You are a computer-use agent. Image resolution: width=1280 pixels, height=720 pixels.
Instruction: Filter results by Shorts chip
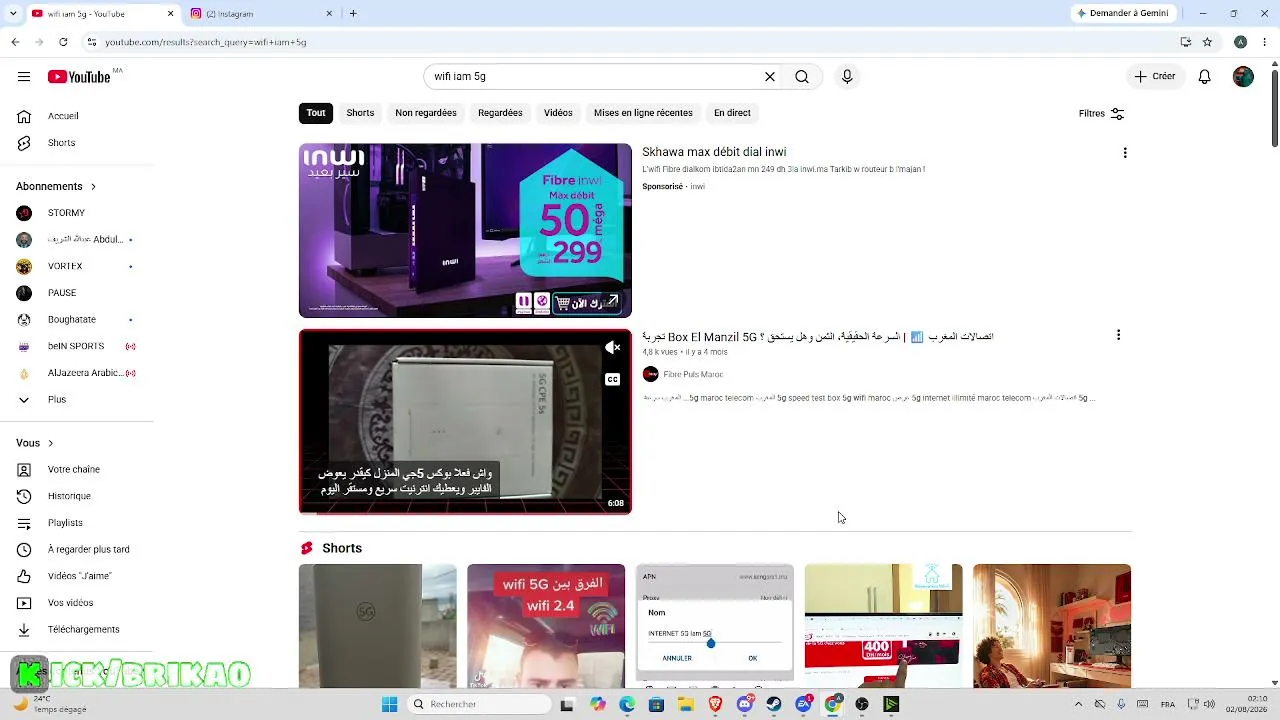pos(360,113)
